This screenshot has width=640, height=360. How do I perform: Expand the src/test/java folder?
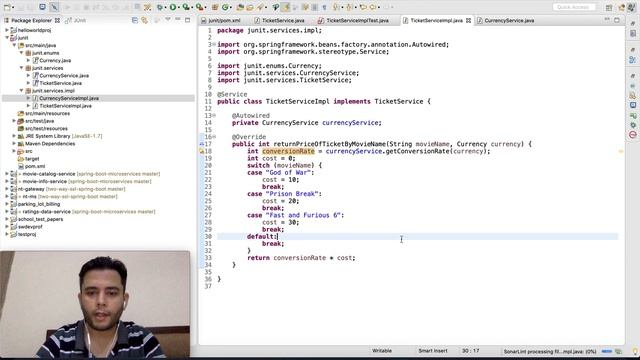[14, 121]
